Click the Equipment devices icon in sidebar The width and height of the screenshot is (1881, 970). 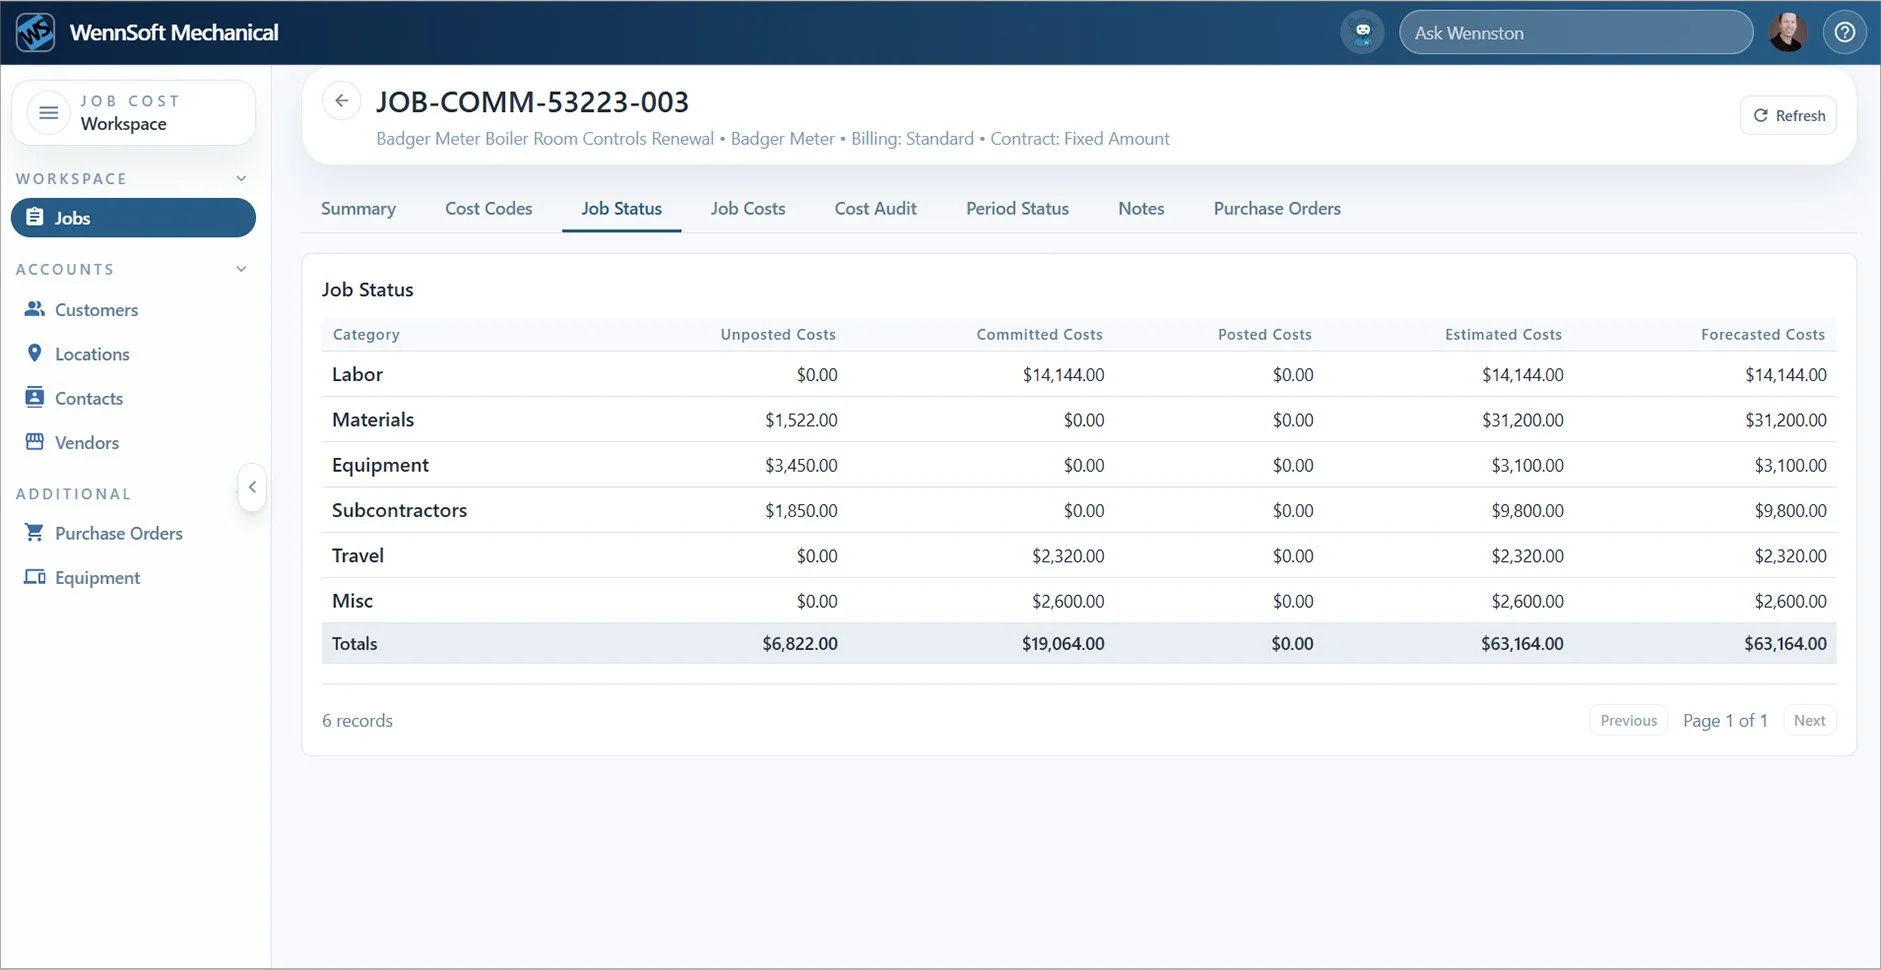(x=35, y=577)
